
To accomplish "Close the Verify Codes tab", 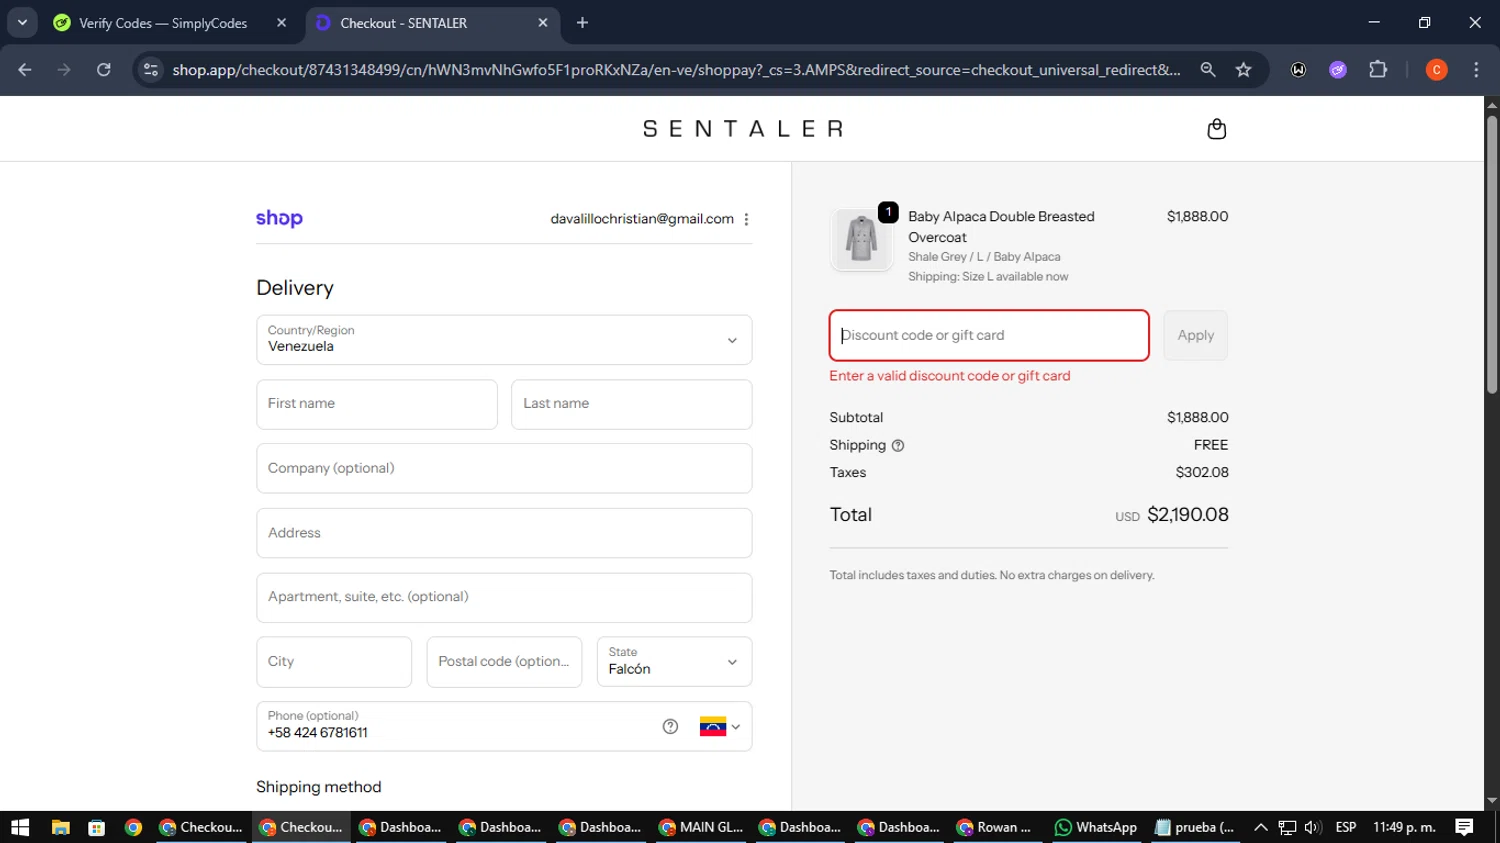I will tap(281, 23).
